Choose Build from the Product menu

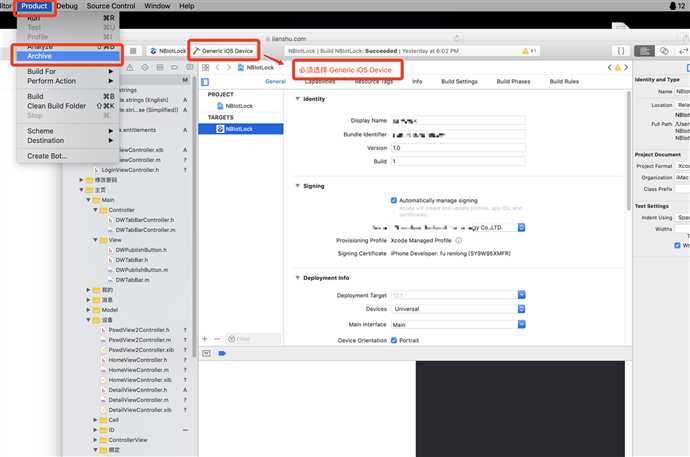[67, 96]
